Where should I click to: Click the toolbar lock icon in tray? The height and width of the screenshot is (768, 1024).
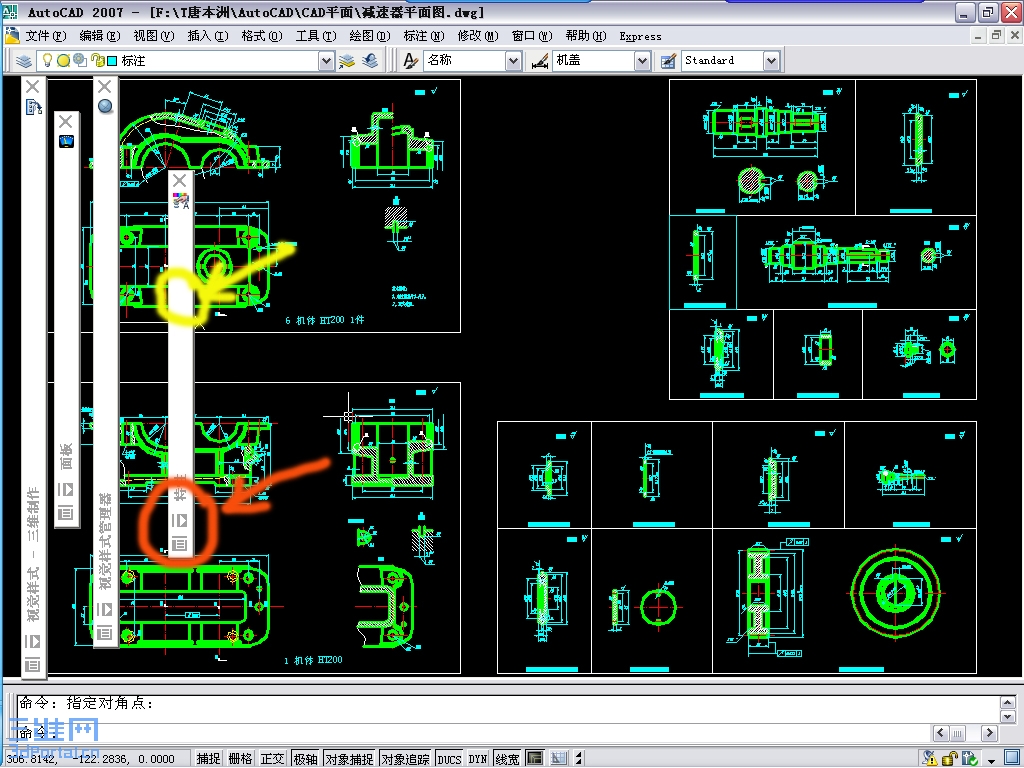coord(950,758)
